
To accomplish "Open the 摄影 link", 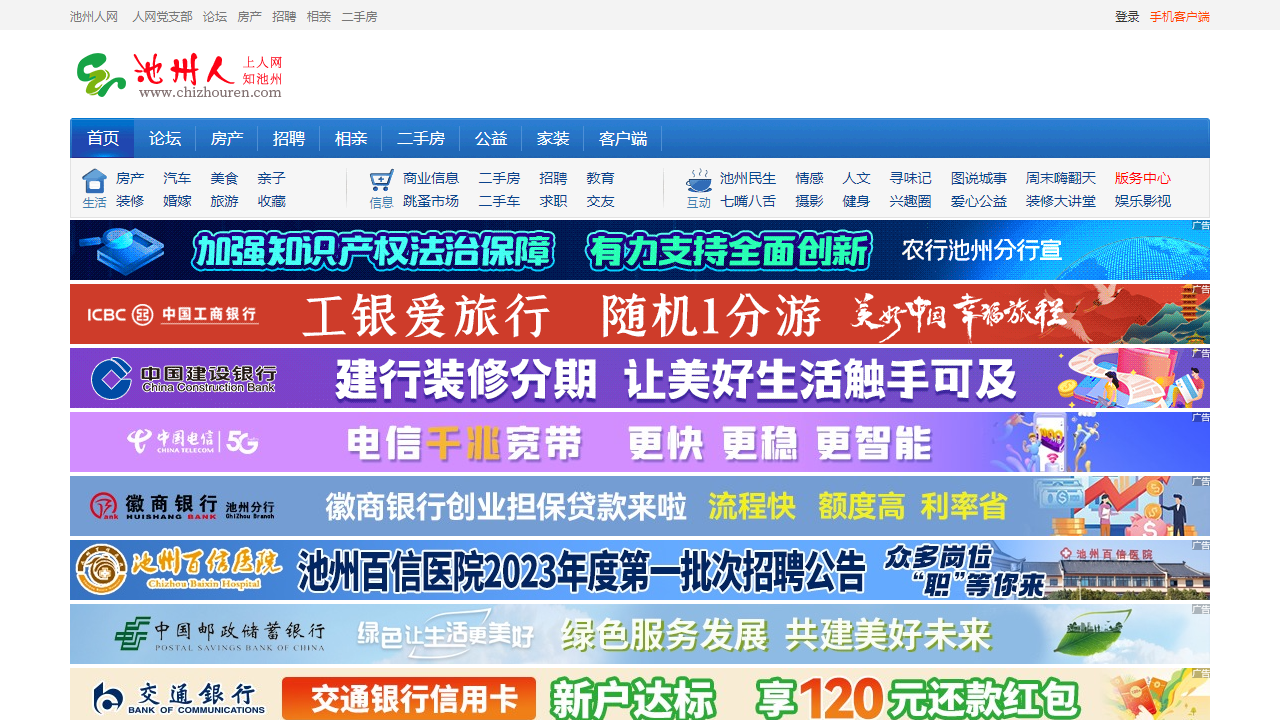I will (x=809, y=201).
